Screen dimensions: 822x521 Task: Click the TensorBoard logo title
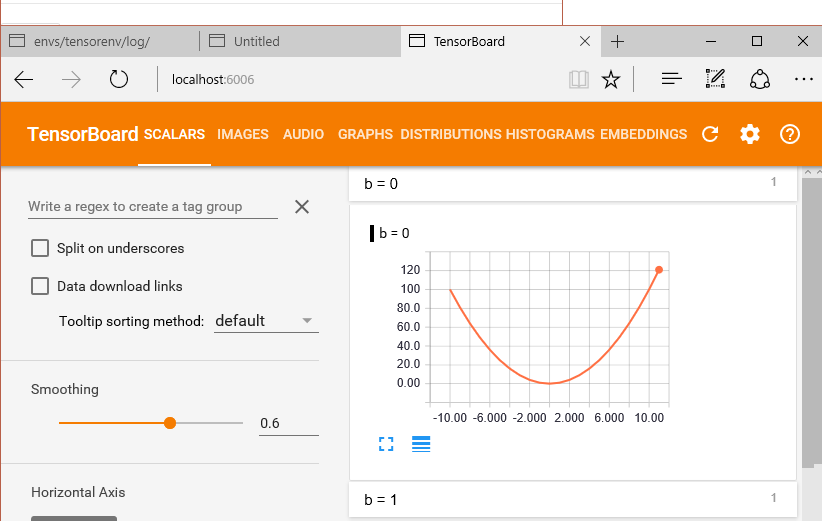point(83,134)
